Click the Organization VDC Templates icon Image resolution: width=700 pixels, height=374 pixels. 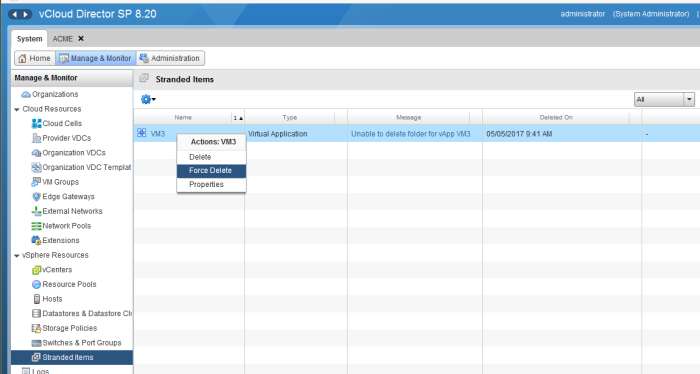37,167
